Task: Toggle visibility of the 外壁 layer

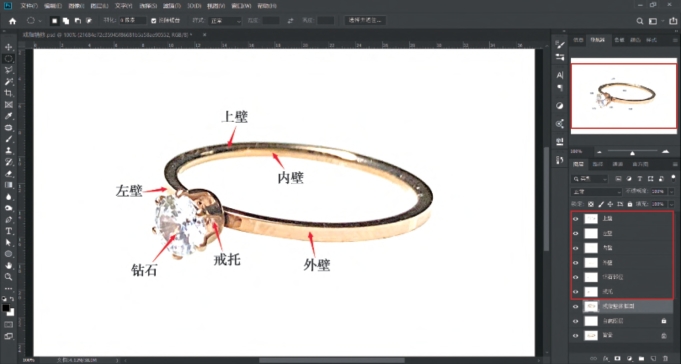Action: click(x=576, y=263)
